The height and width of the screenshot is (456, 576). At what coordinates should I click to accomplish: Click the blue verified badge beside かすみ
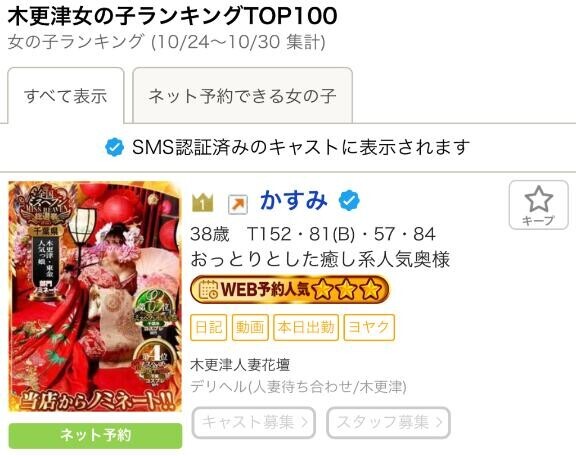pyautogui.click(x=349, y=201)
